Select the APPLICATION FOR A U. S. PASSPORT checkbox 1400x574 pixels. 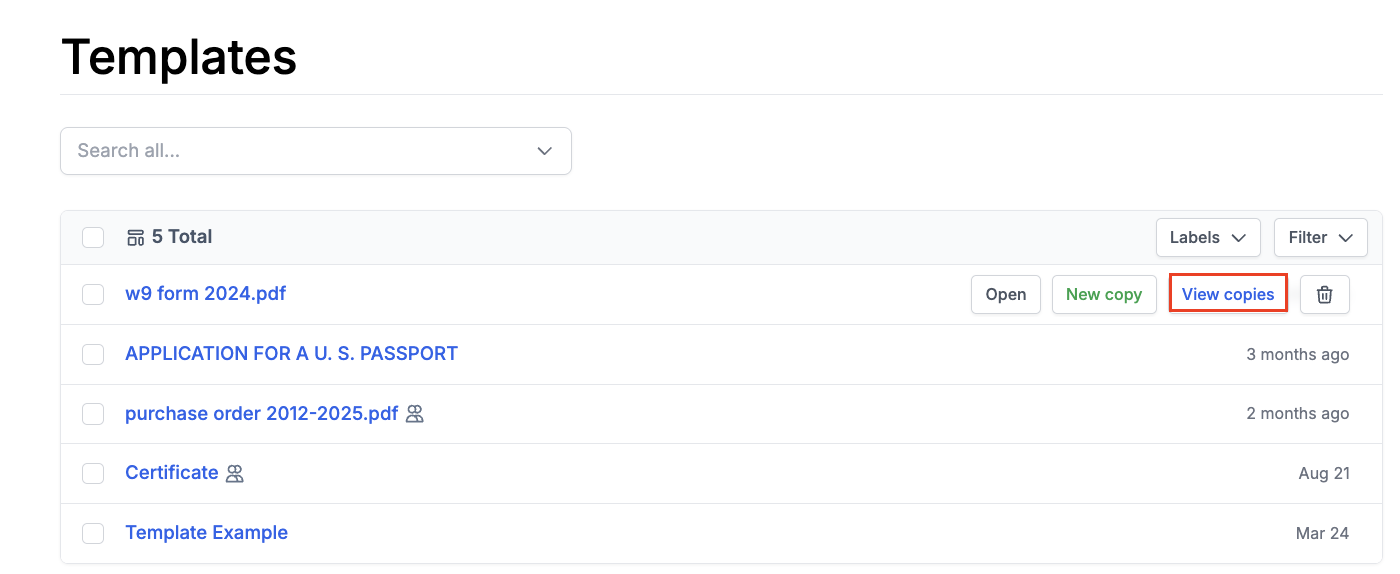tap(93, 355)
